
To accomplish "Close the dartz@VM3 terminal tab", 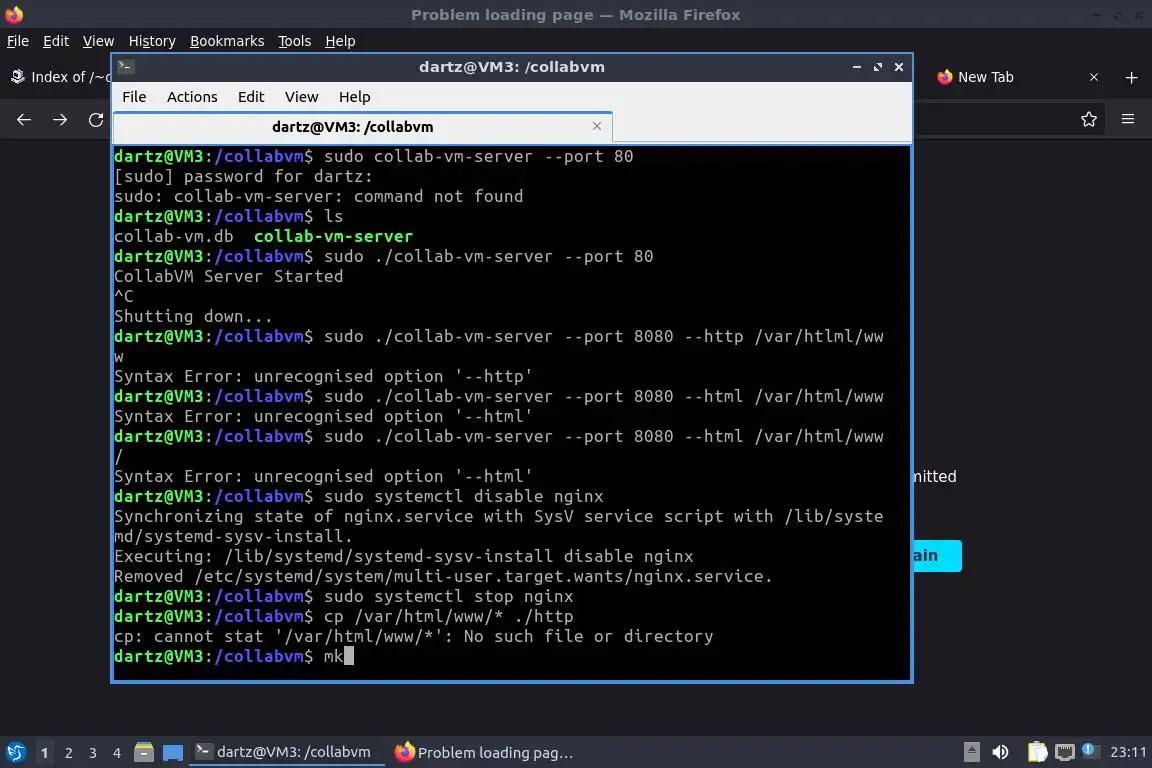I will (597, 126).
